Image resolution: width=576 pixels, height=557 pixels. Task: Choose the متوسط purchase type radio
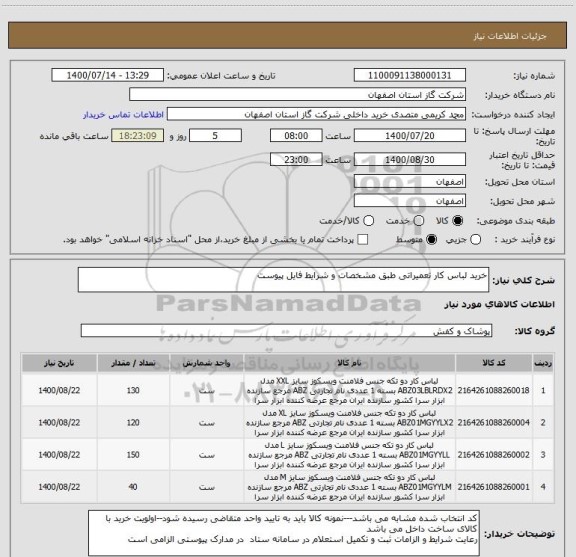(x=431, y=240)
